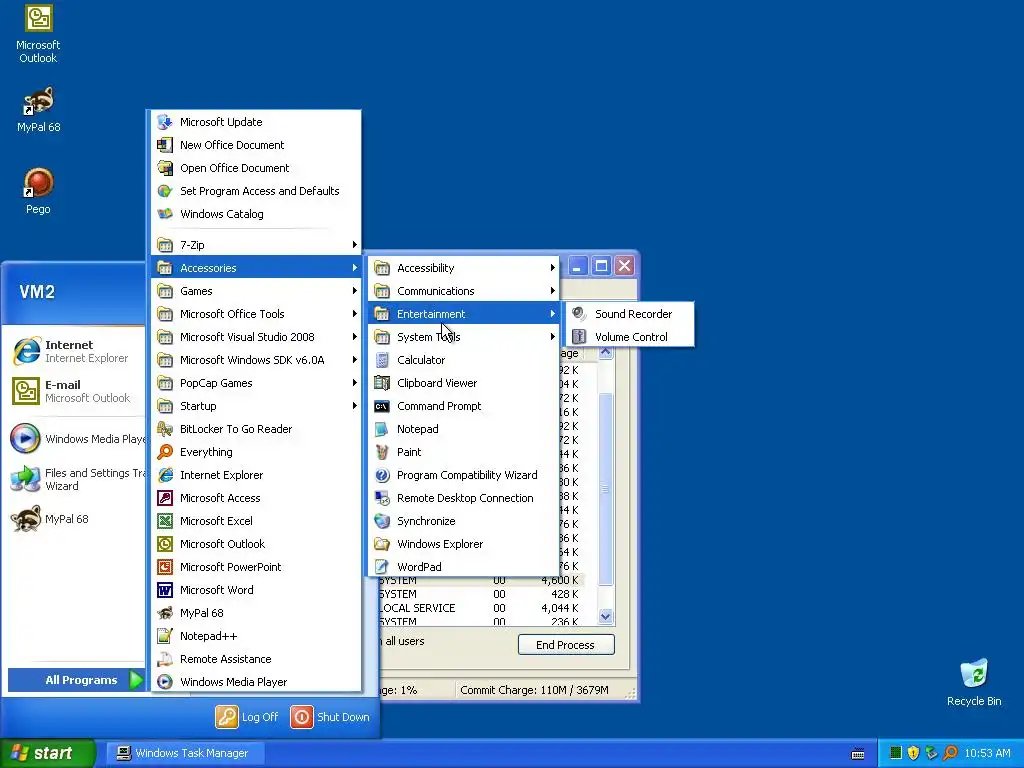Expand PopCap Games submenu

[256, 383]
